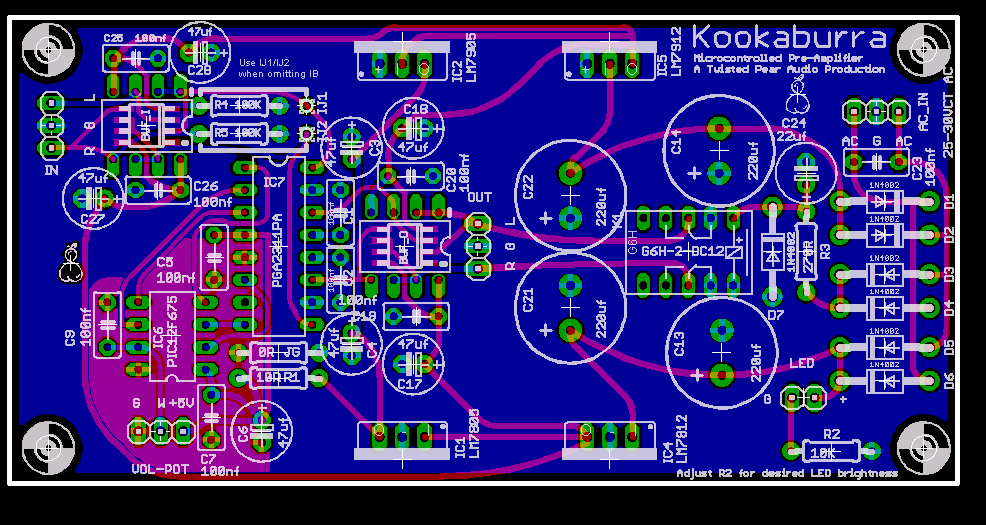Screen dimensions: 986x525
Task: Select the C18 47uf capacitor
Action: pyautogui.click(x=413, y=128)
